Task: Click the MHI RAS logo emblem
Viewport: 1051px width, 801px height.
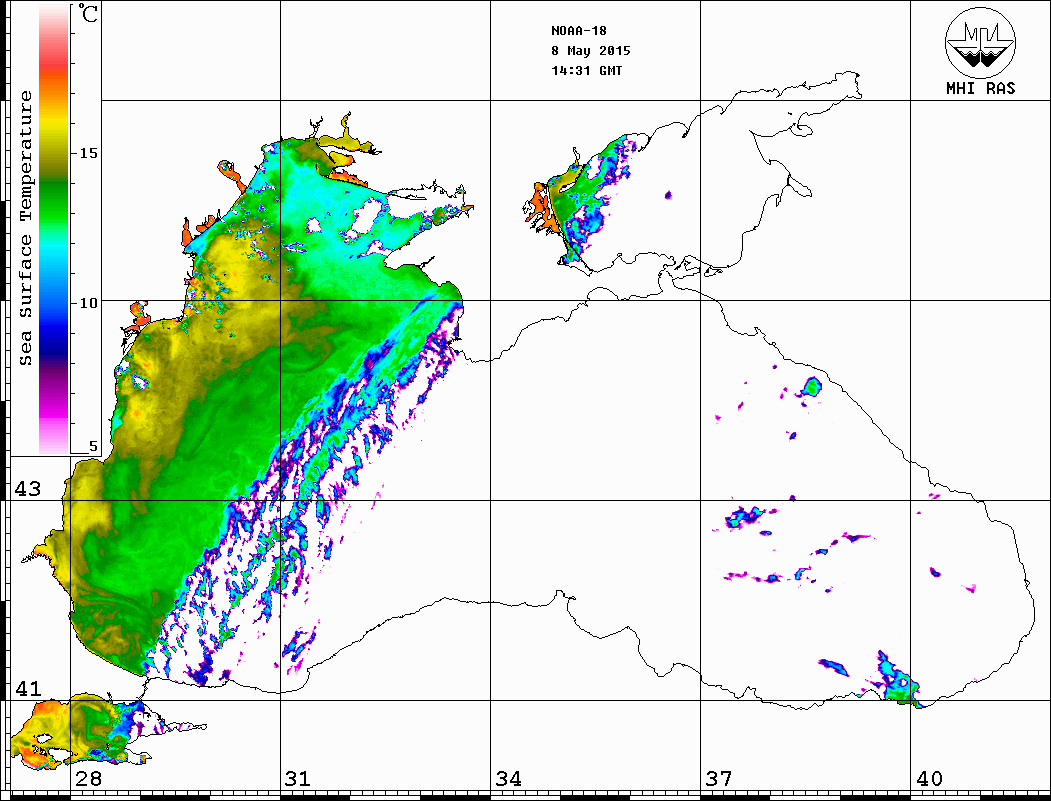Action: 981,42
